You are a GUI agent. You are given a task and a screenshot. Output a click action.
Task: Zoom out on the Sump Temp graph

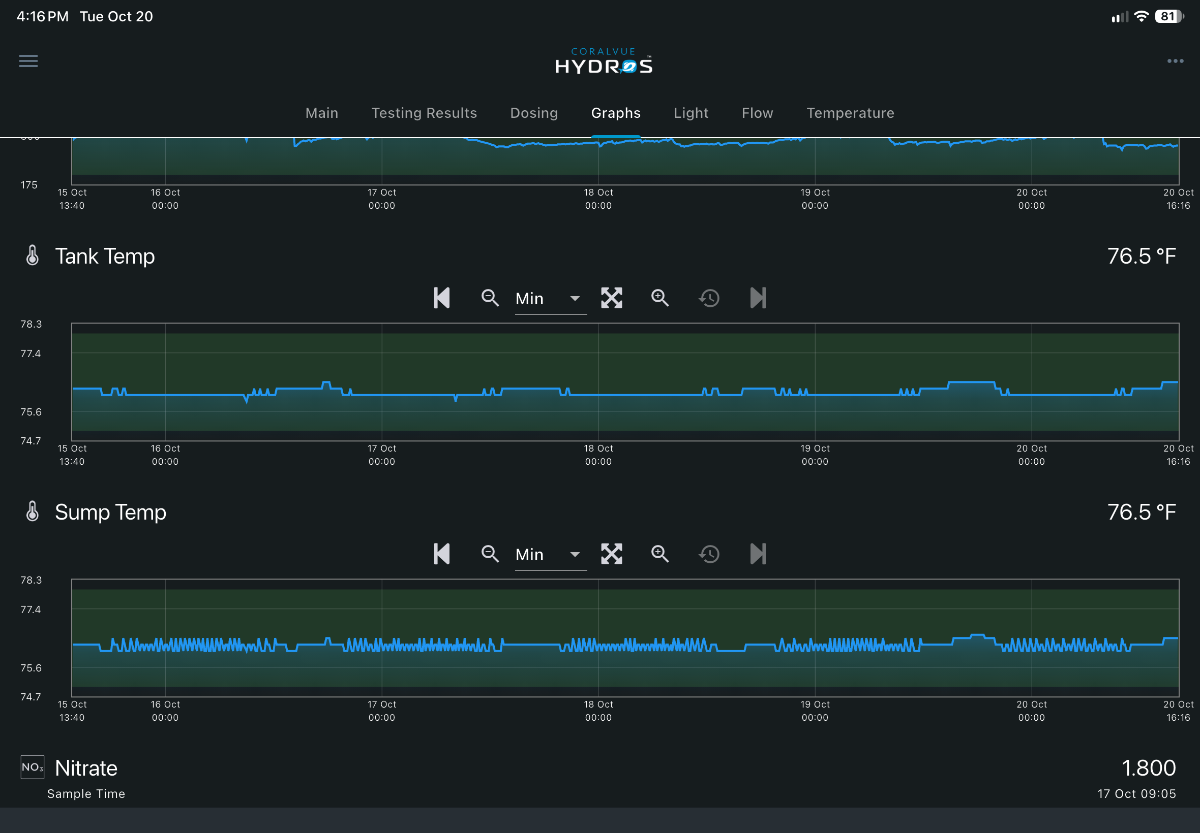490,554
